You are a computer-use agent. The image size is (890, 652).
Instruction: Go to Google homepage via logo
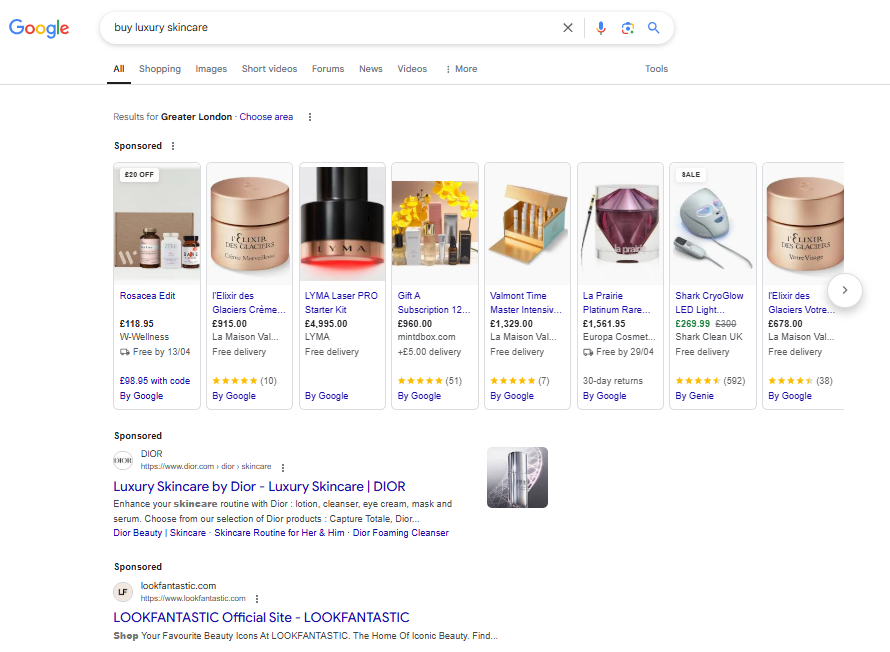tap(39, 28)
